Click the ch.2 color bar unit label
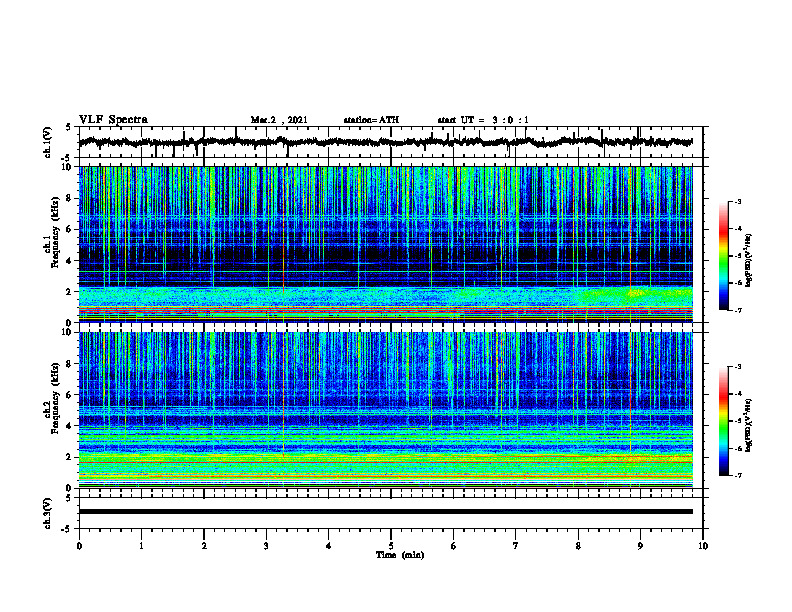This screenshot has height=612, width=792. click(x=748, y=425)
